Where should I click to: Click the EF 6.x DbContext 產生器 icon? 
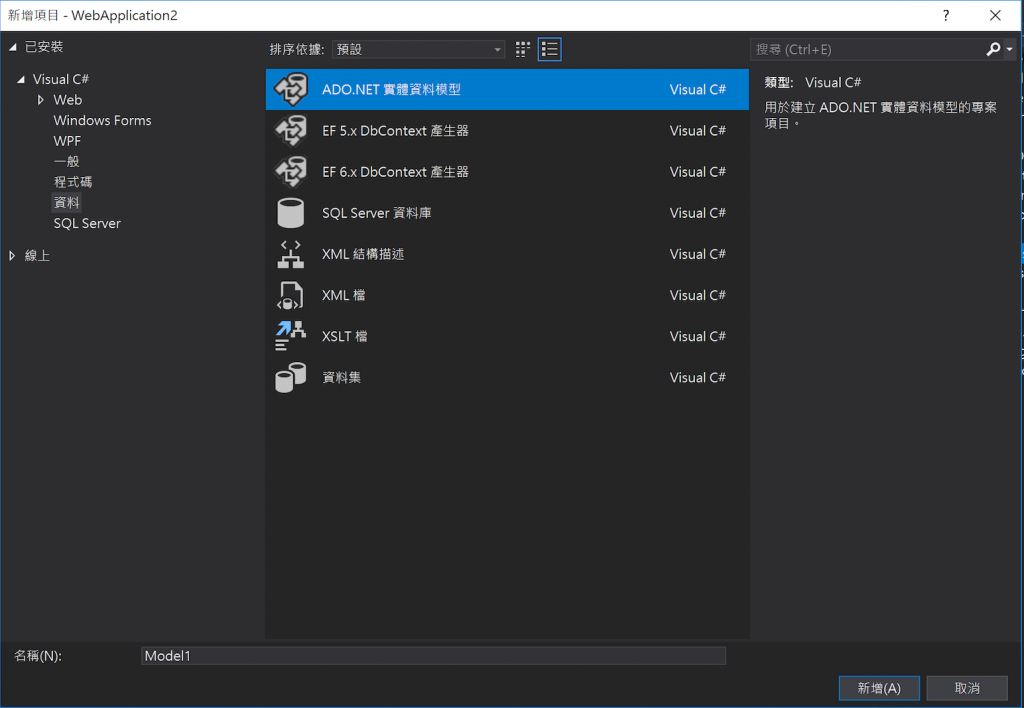coord(291,172)
